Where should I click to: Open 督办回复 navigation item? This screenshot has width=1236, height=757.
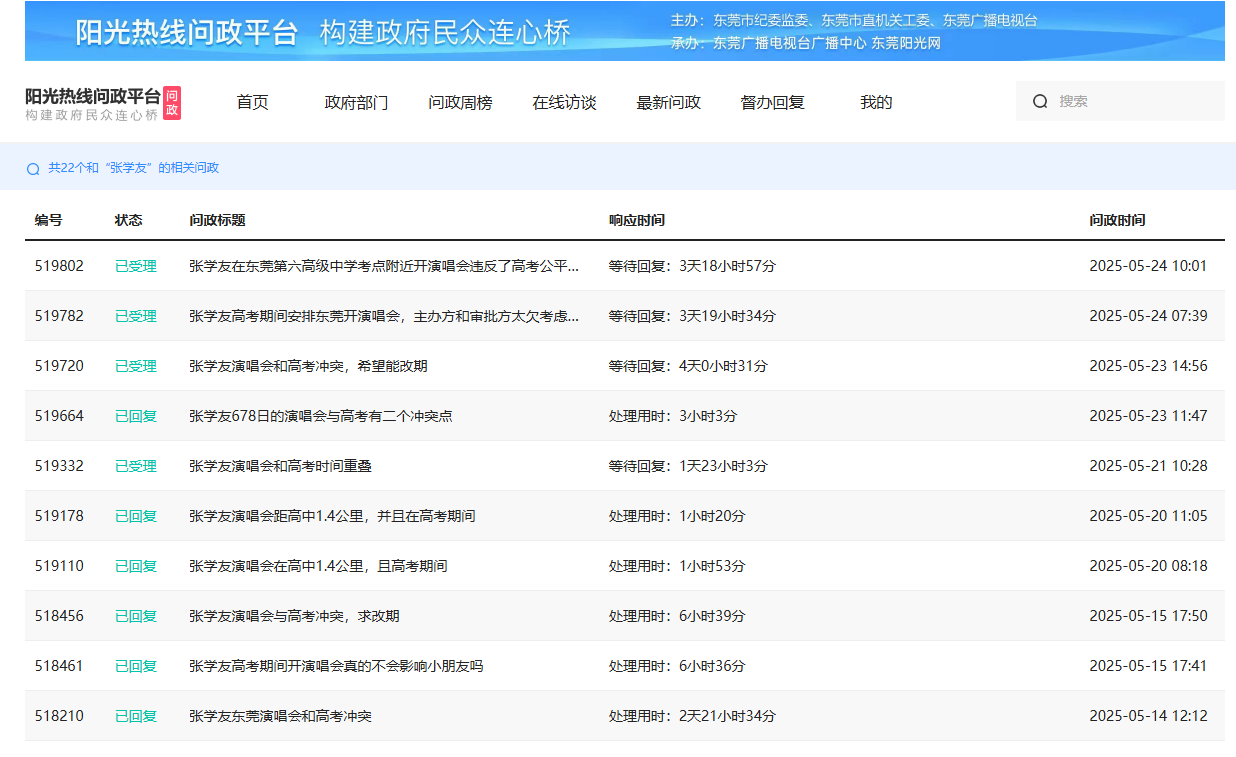click(772, 102)
